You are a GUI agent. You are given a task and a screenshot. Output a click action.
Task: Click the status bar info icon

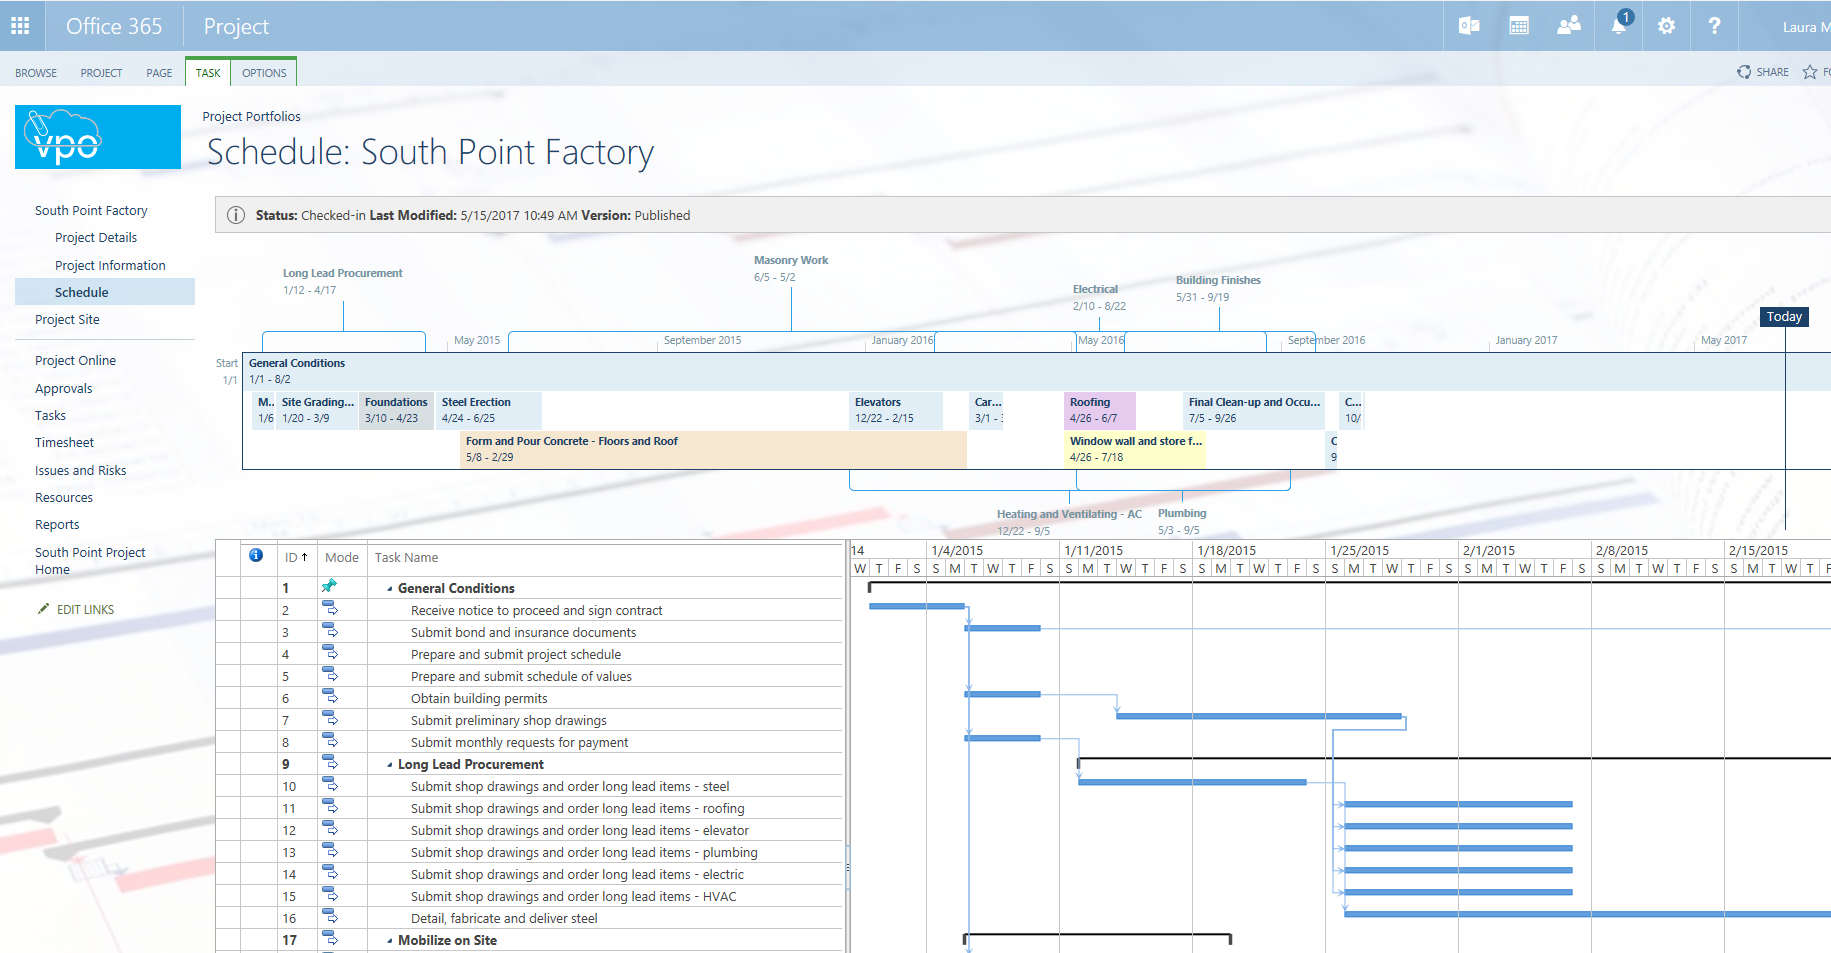[x=236, y=215]
